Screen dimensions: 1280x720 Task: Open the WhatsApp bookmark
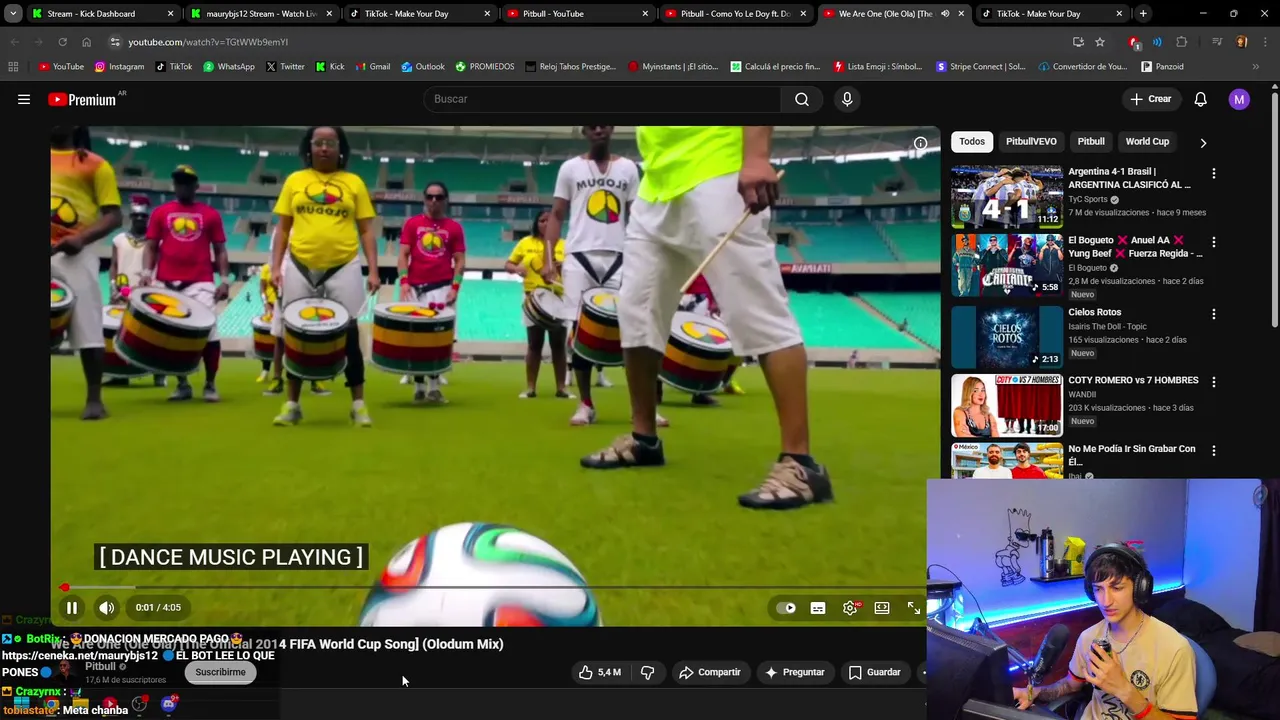(x=229, y=67)
